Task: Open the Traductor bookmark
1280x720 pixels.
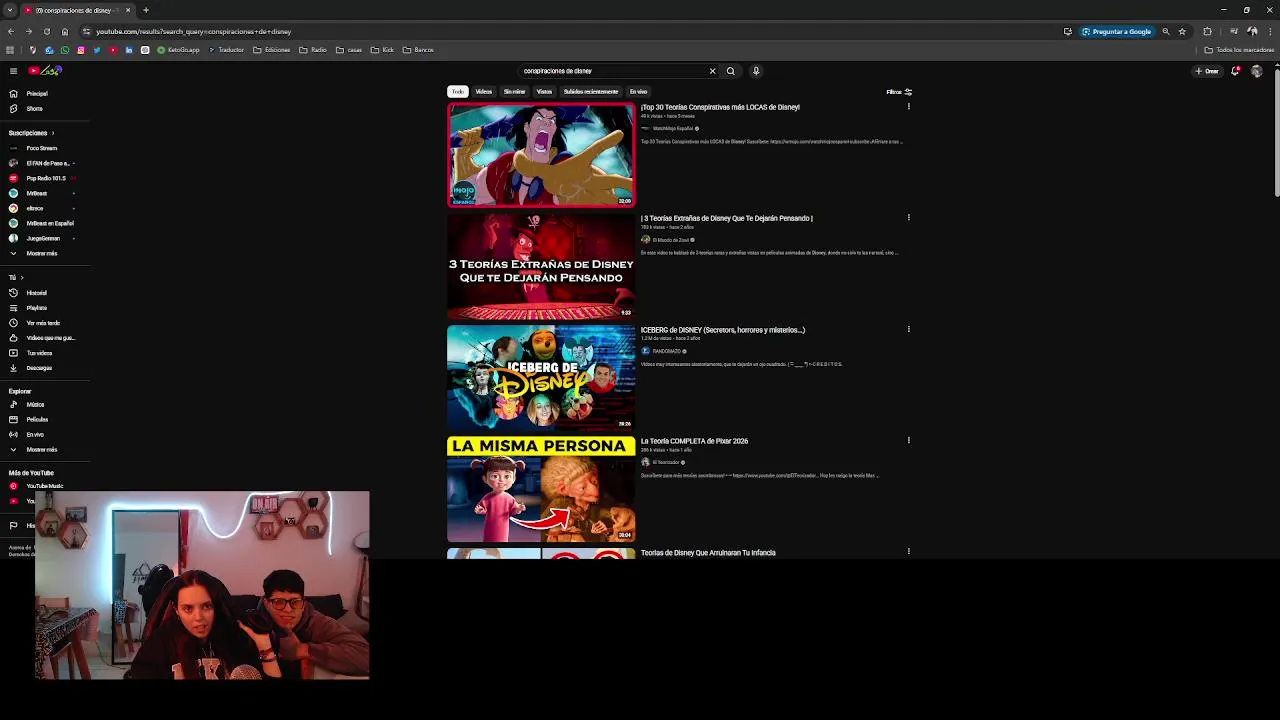Action: pos(226,50)
